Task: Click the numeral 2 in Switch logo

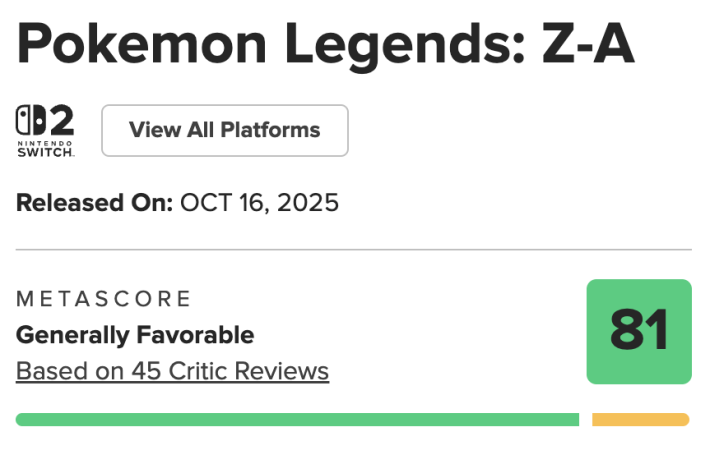Action: [60, 122]
